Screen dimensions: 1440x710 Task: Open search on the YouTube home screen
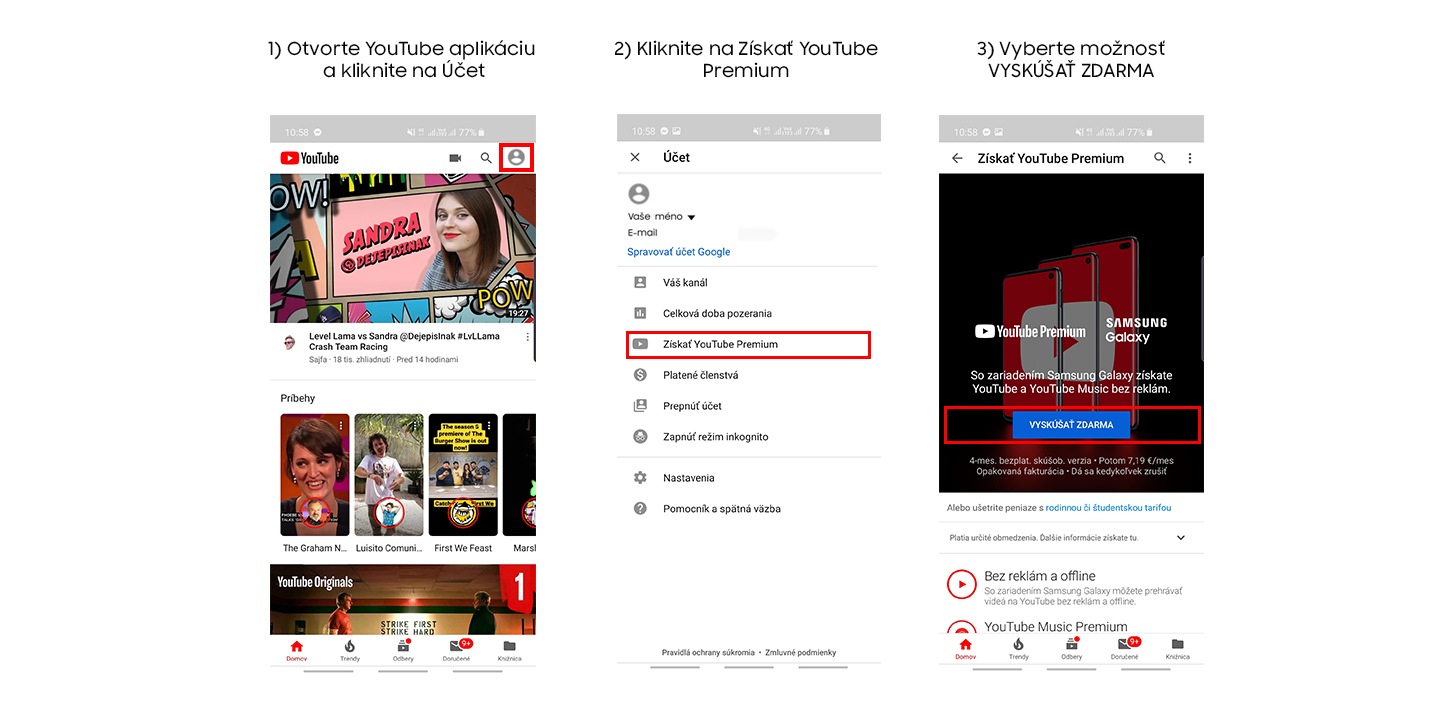(x=486, y=158)
